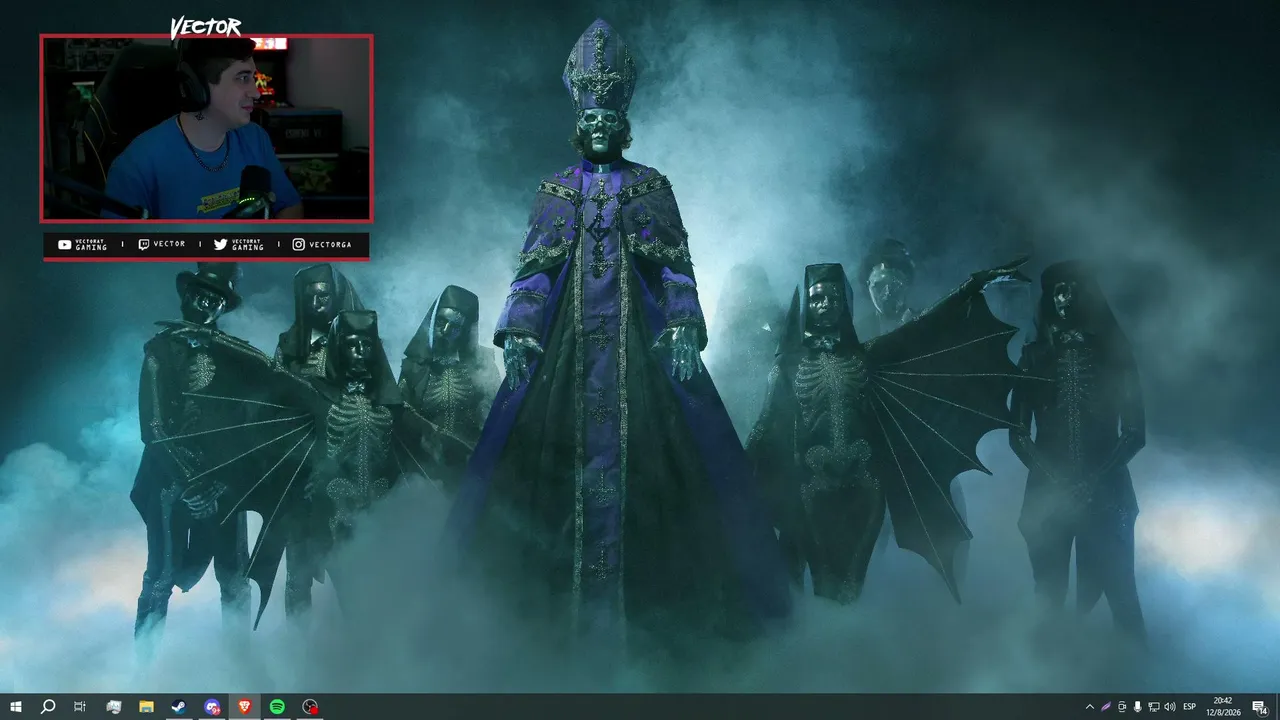Open File Explorer folder icon in taskbar
The width and height of the screenshot is (1280, 720).
[x=146, y=707]
